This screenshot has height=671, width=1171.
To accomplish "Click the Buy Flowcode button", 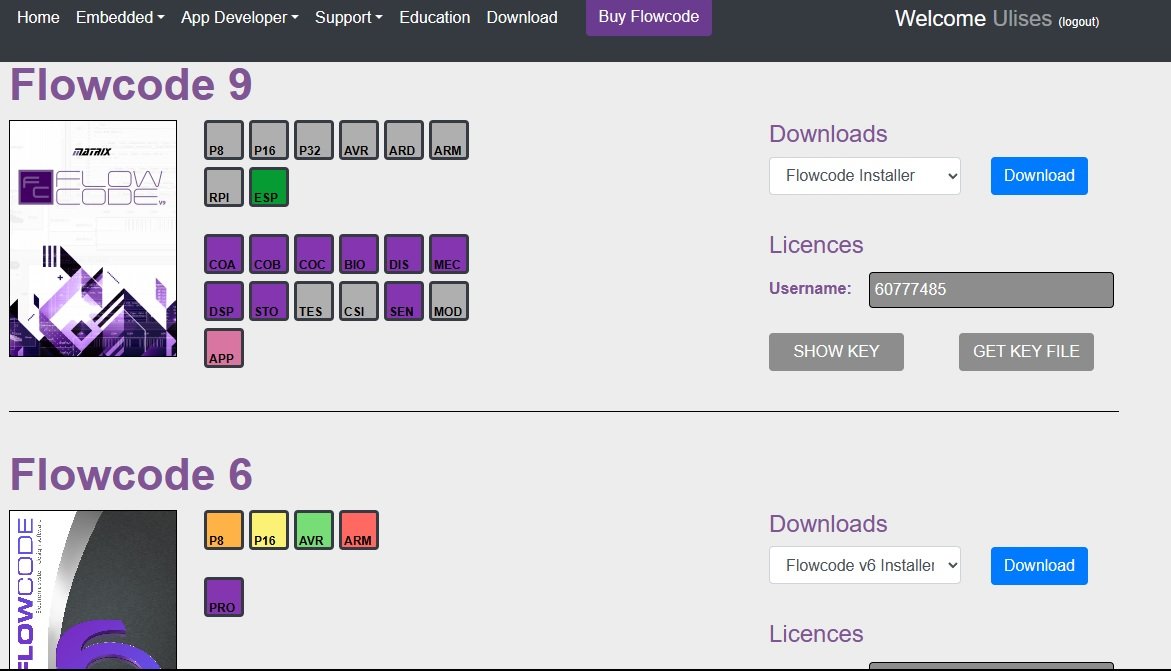I will pos(649,16).
